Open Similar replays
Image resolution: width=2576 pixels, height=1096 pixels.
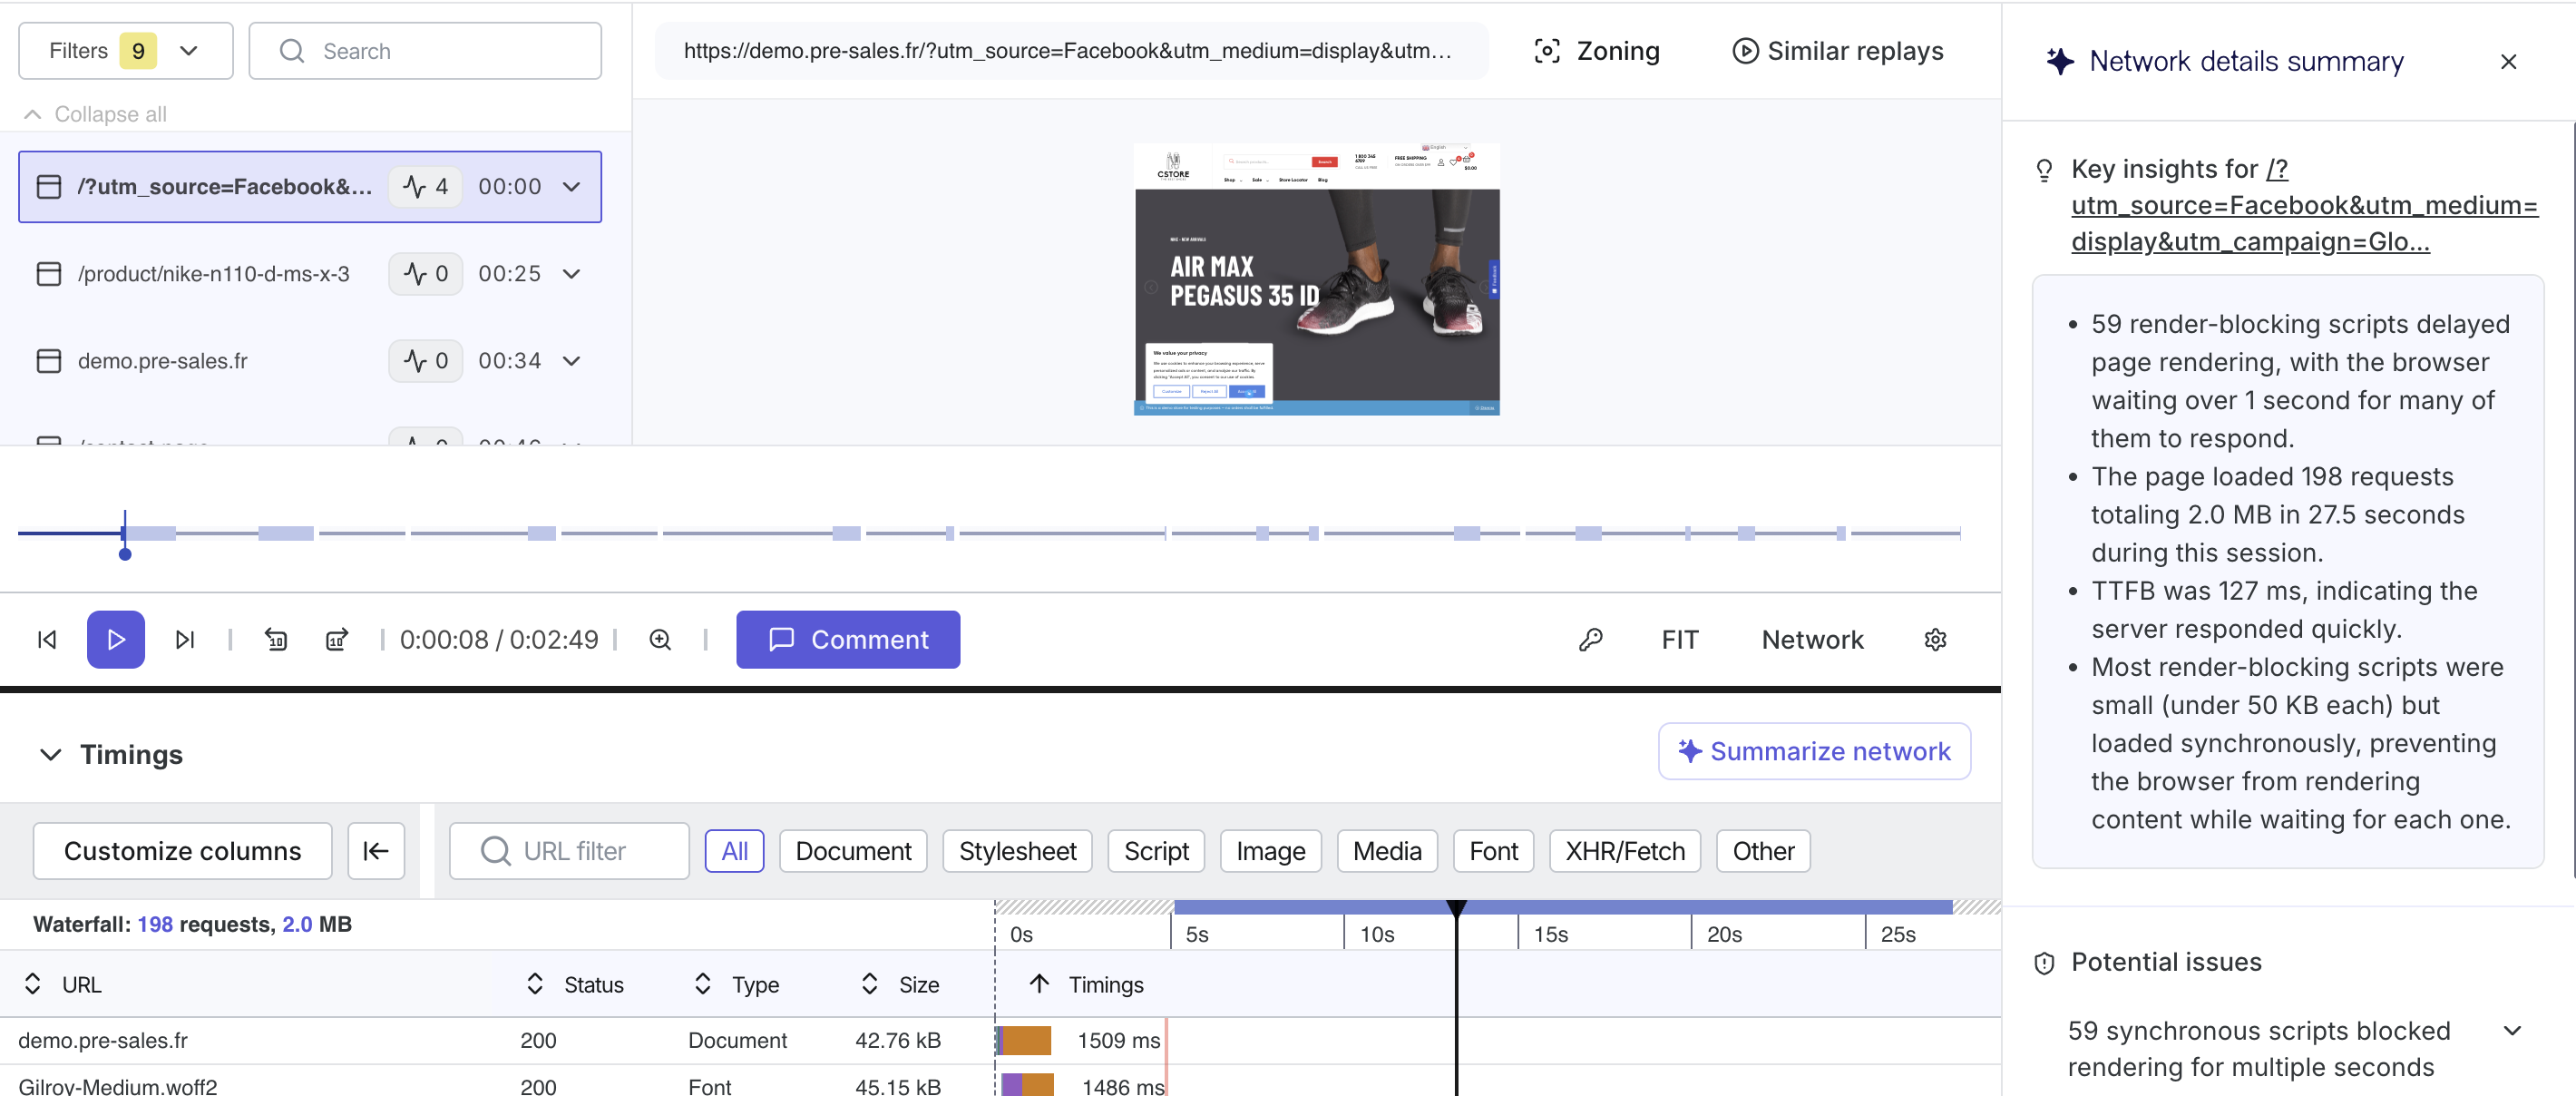pos(1838,51)
